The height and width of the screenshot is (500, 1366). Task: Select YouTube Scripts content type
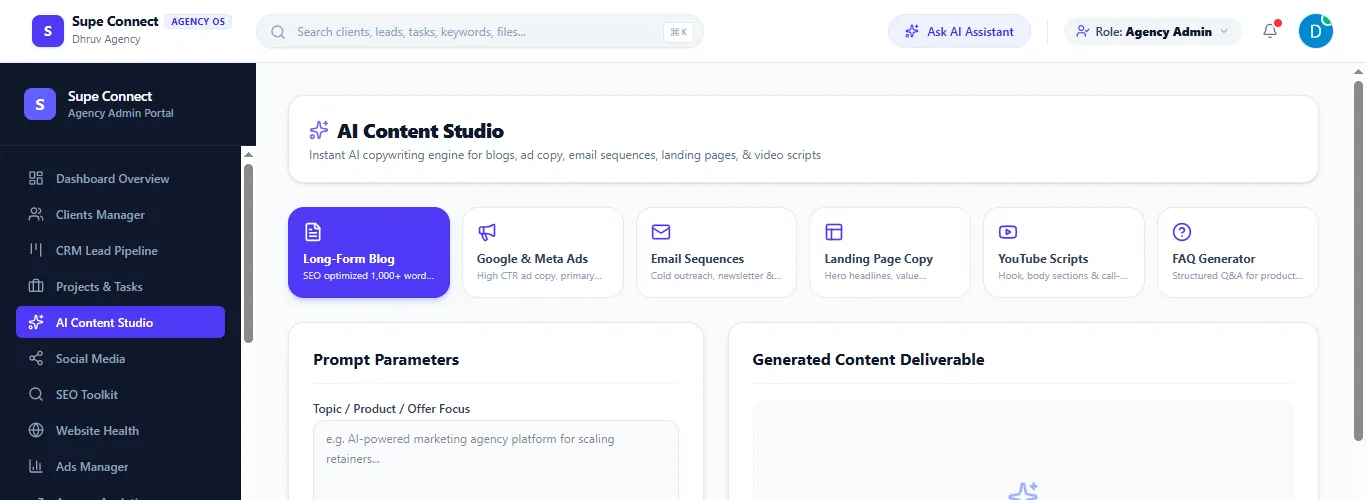1064,253
